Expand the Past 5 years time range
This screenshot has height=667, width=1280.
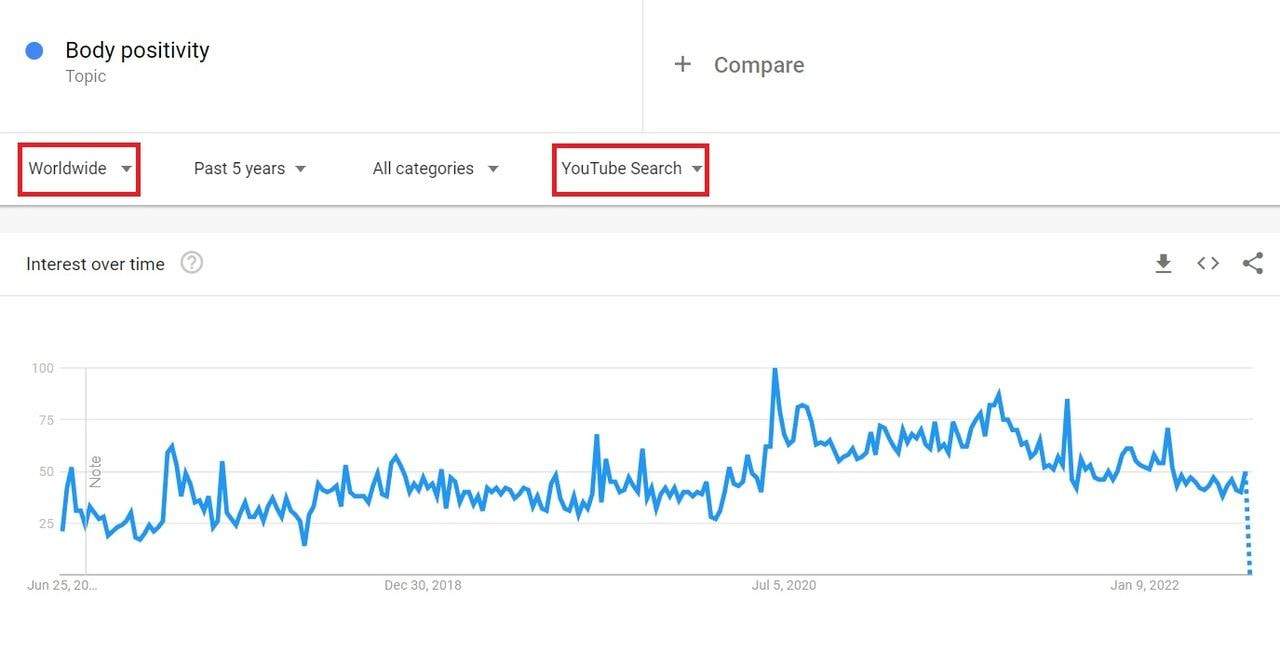(250, 169)
